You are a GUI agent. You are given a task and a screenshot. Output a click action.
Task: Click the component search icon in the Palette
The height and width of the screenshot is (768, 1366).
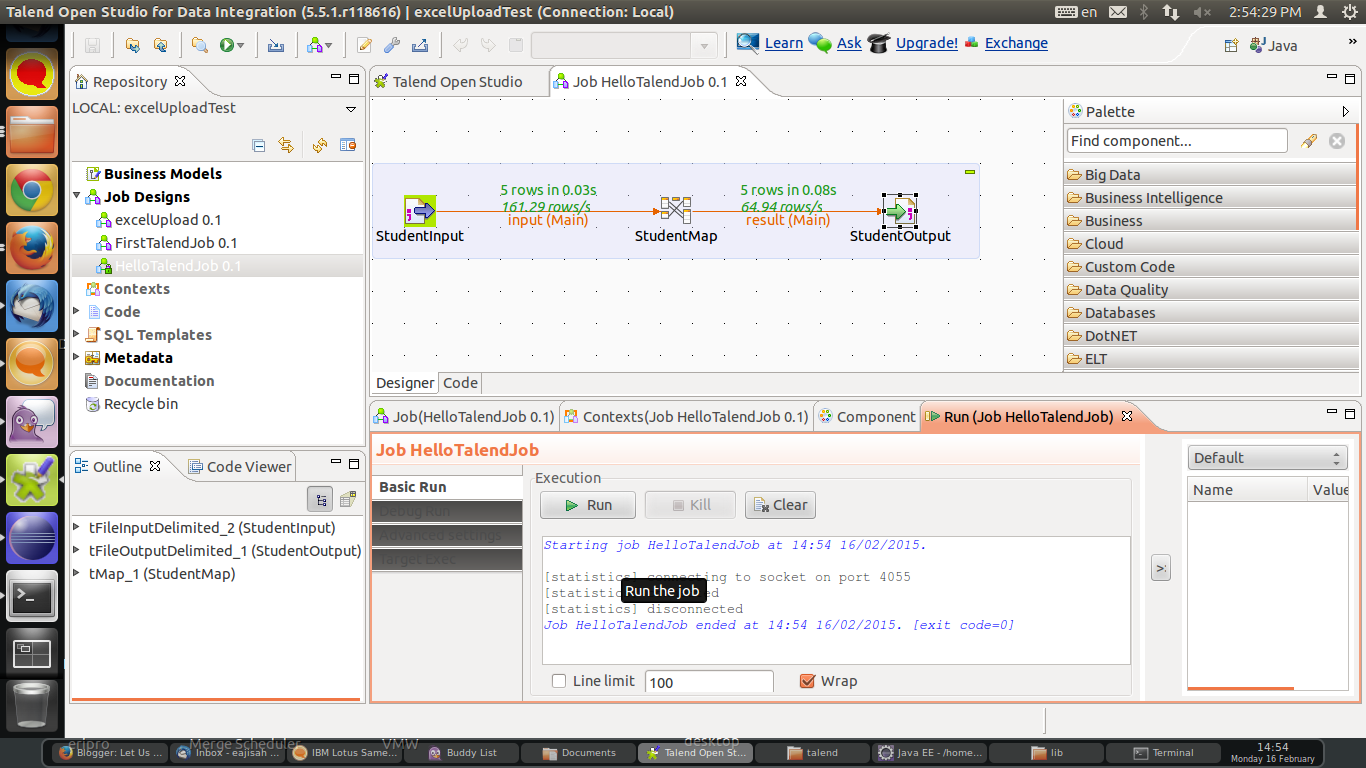(1309, 140)
